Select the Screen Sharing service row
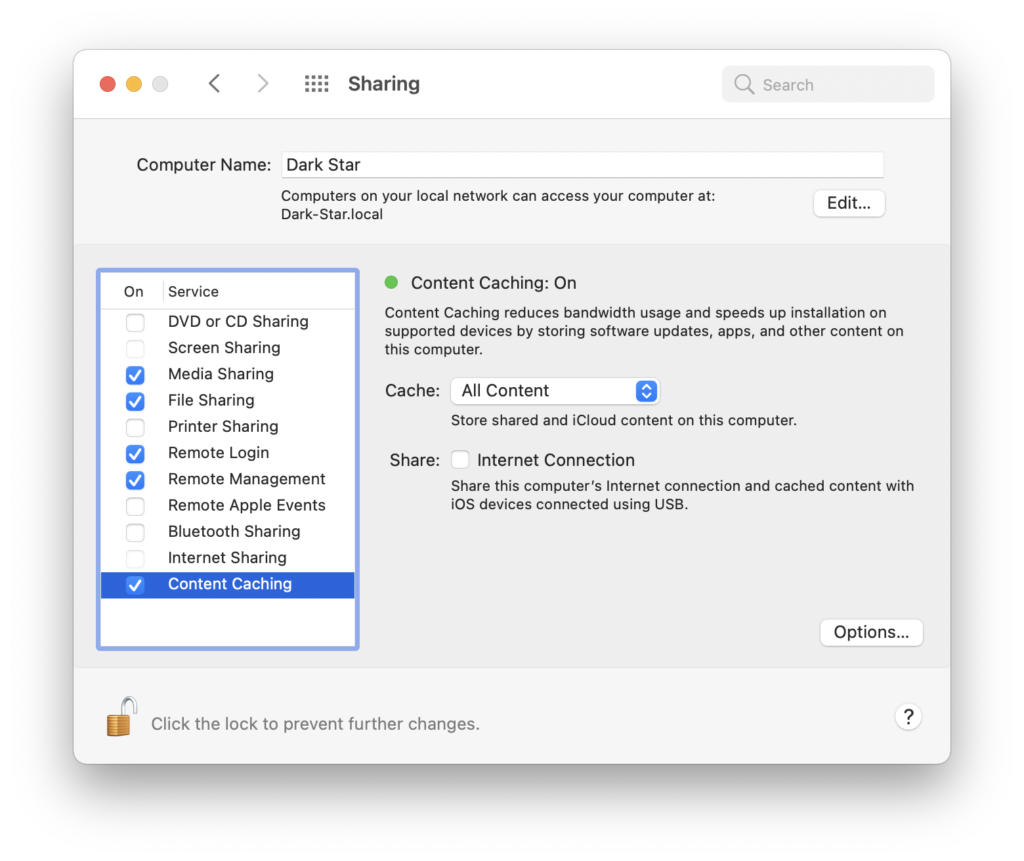The height and width of the screenshot is (861, 1024). coord(227,348)
